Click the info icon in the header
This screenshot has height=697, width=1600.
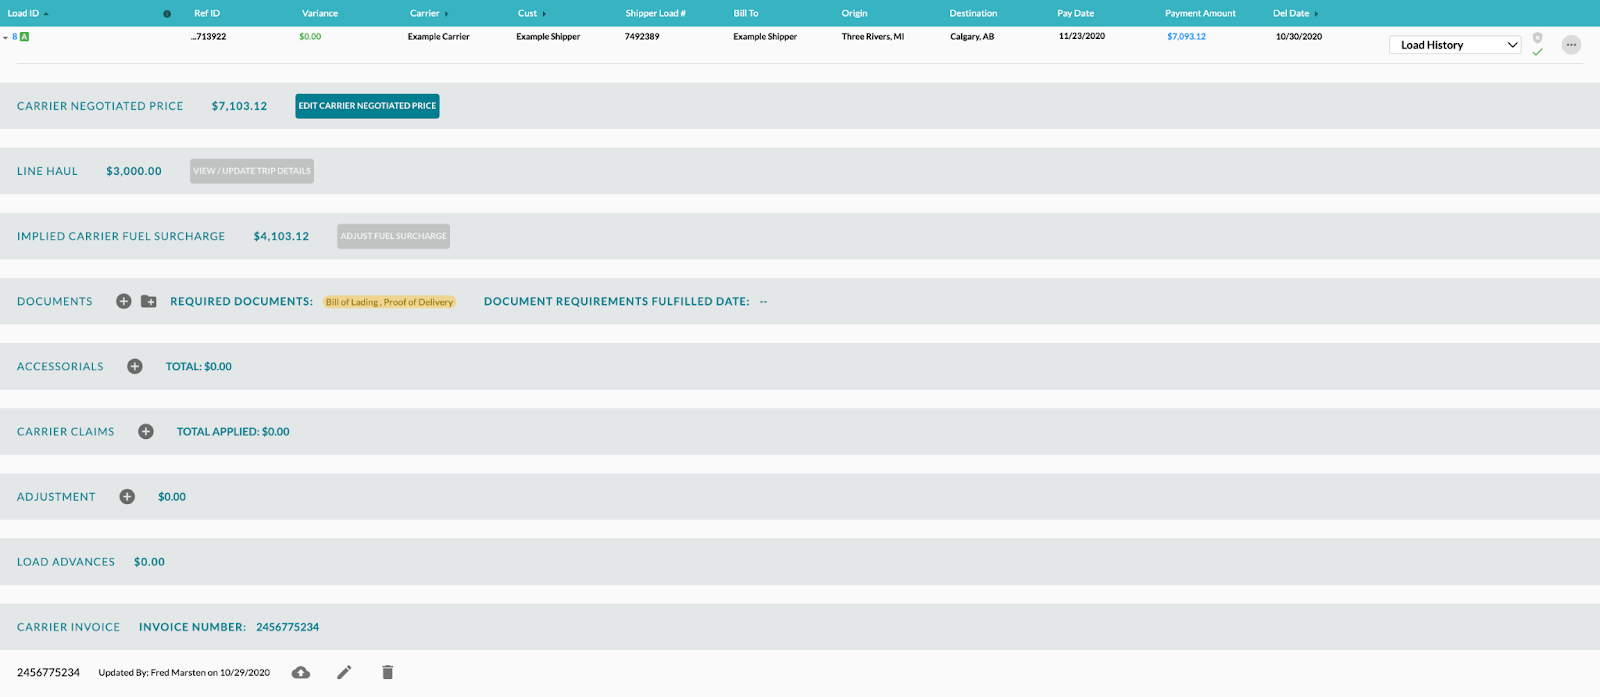click(167, 14)
